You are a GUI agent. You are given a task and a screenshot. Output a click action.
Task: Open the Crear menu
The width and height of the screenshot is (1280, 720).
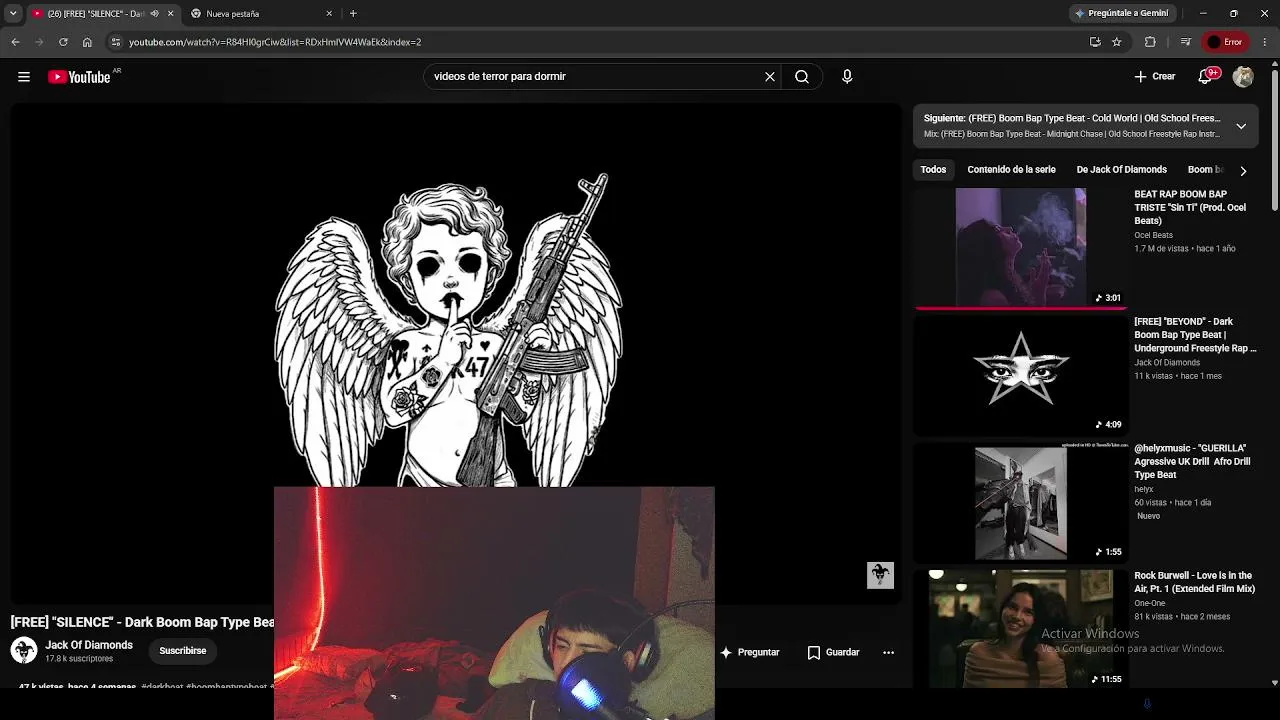coord(1155,76)
